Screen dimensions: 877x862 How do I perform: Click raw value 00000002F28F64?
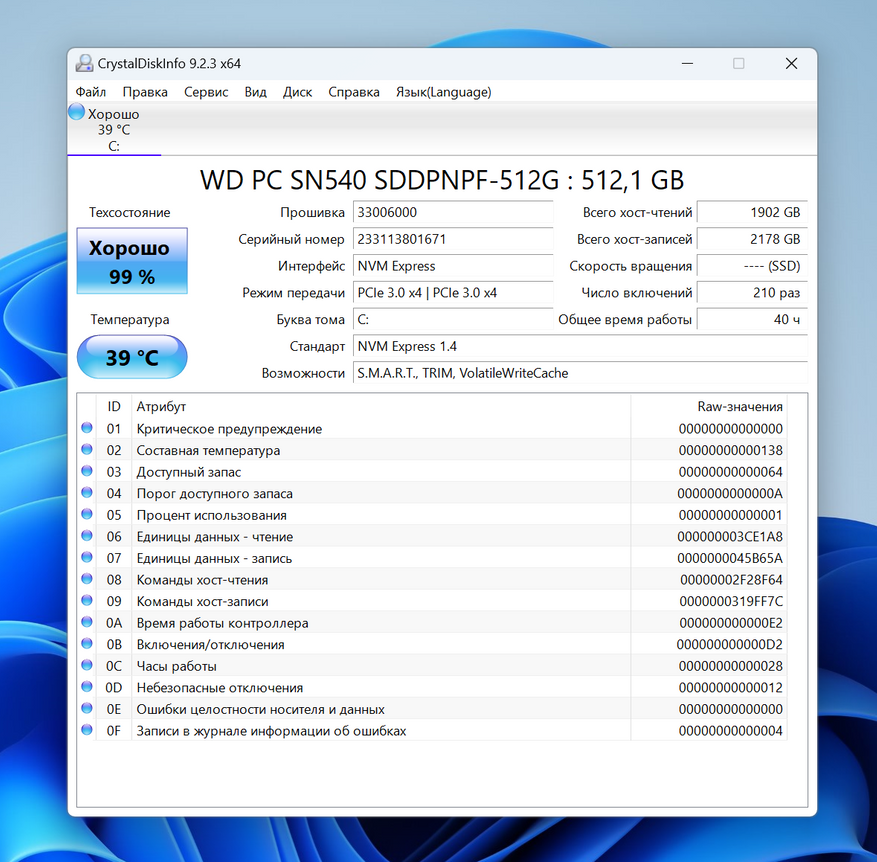click(x=731, y=580)
